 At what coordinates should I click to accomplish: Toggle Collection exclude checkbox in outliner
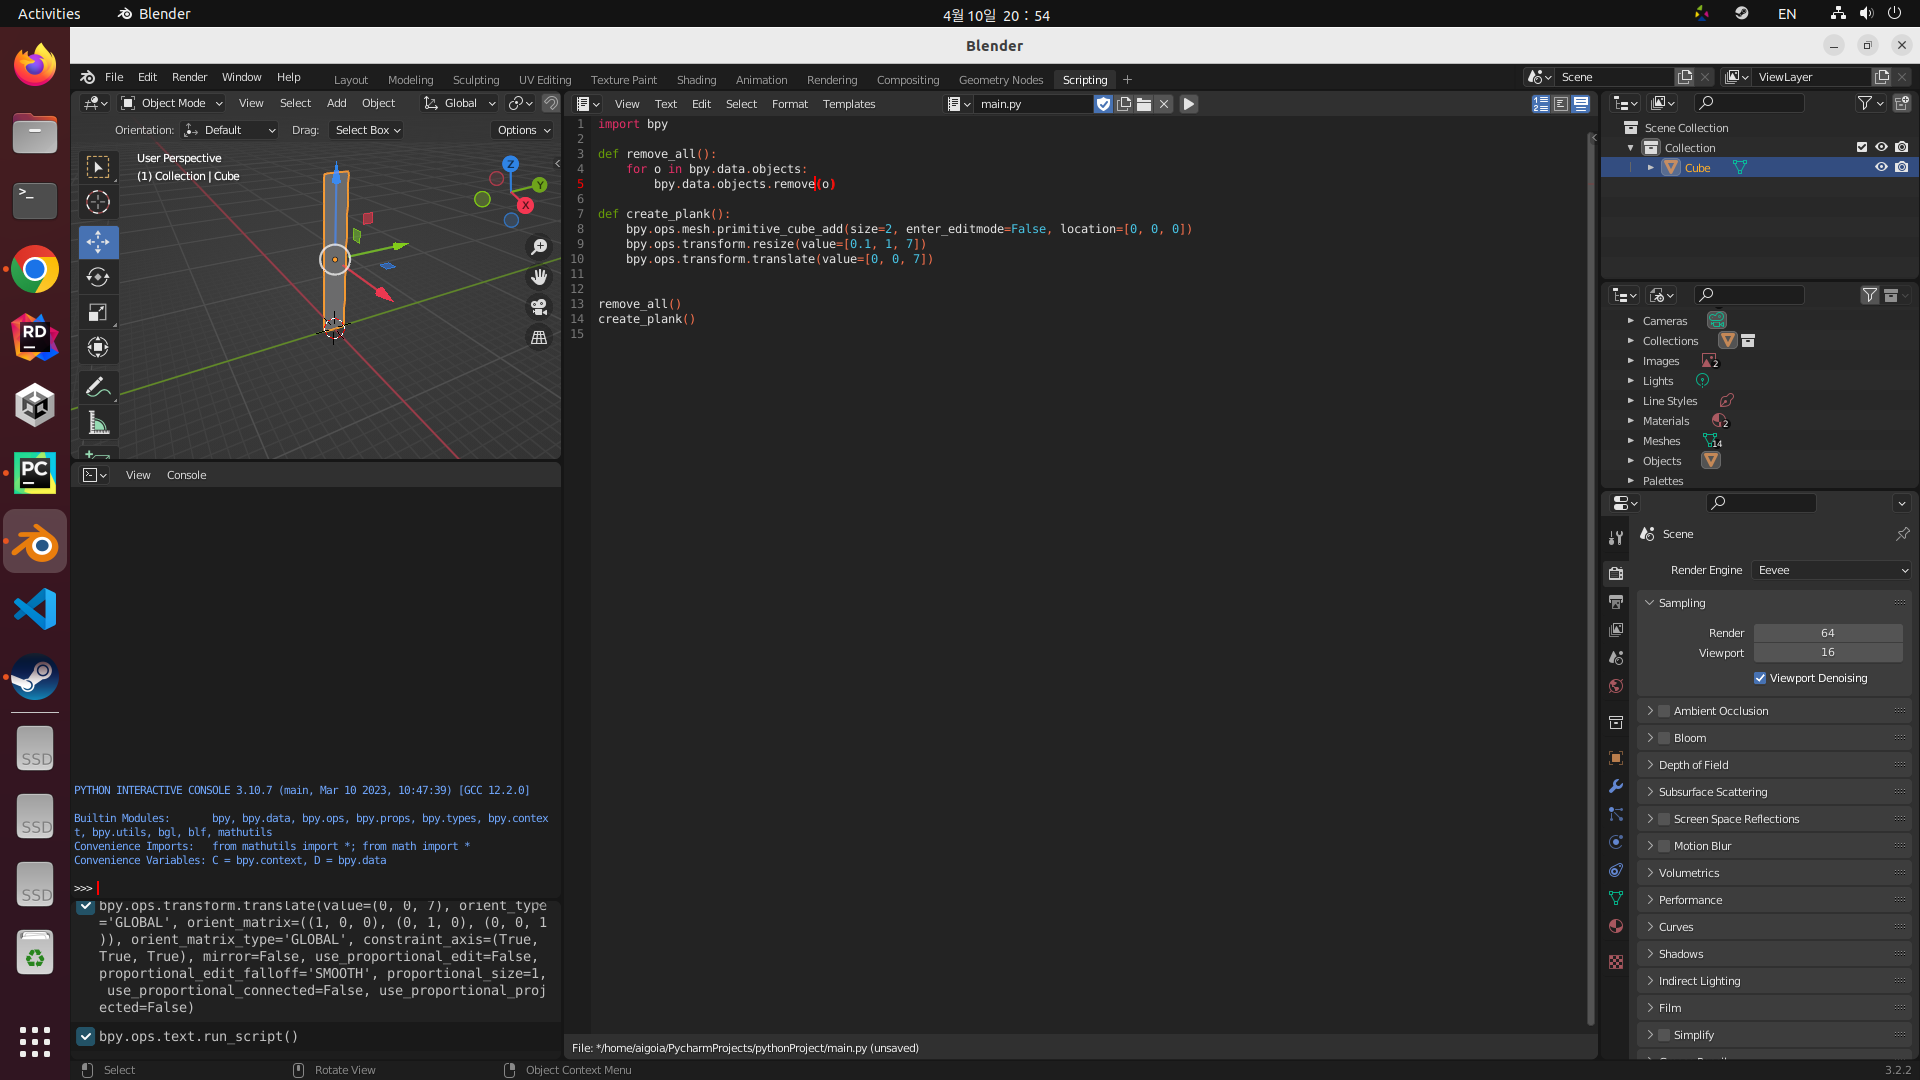tap(1862, 147)
